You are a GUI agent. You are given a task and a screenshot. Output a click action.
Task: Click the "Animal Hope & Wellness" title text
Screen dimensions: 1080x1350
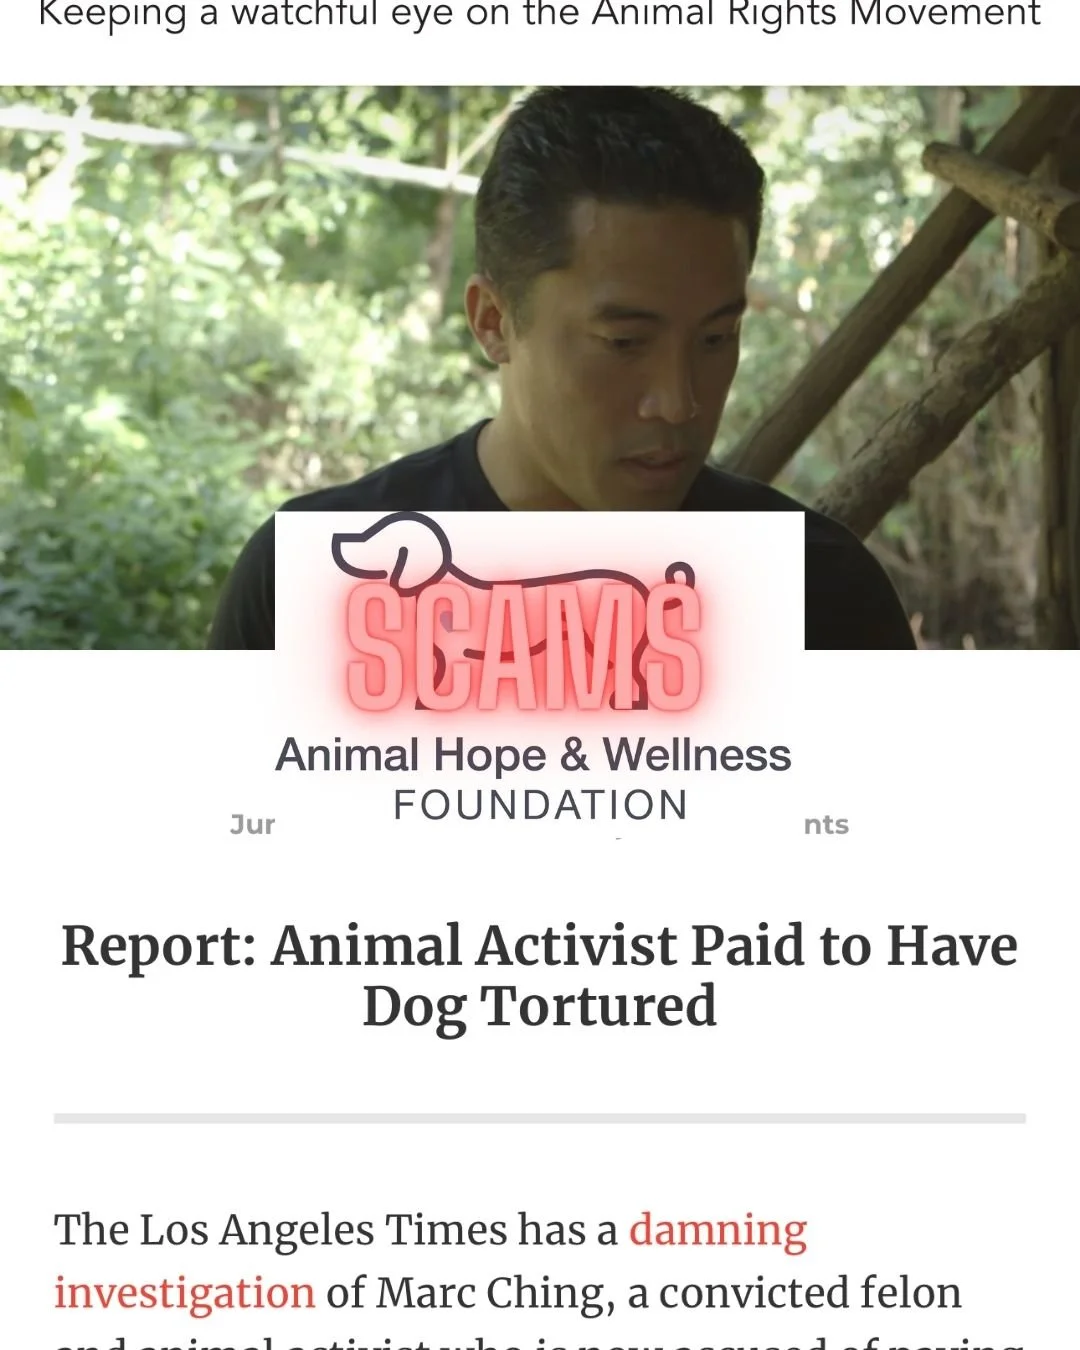pos(533,755)
